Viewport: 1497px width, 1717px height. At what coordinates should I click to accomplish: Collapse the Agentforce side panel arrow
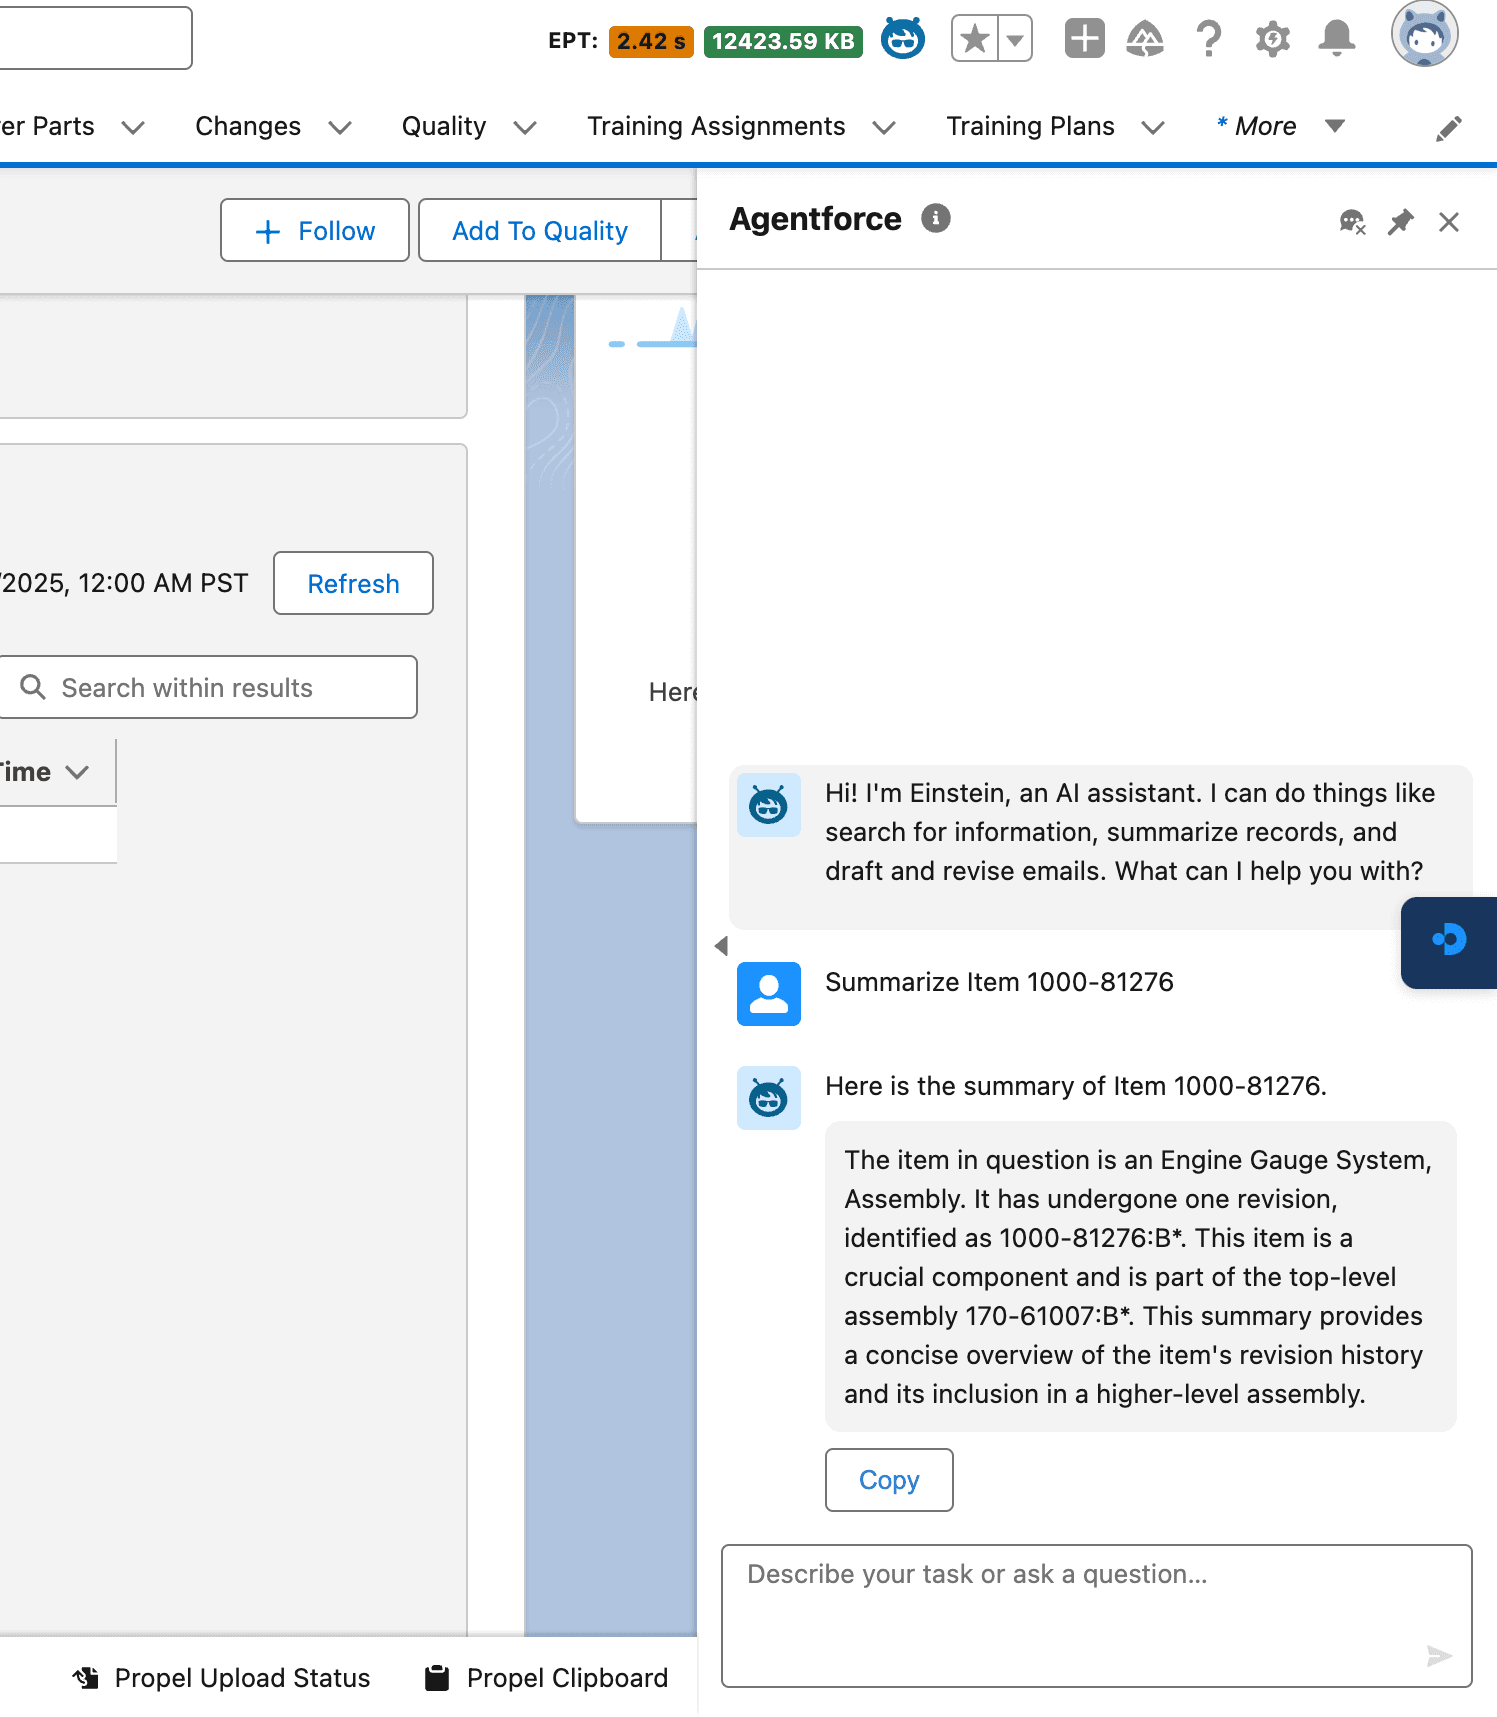(721, 946)
